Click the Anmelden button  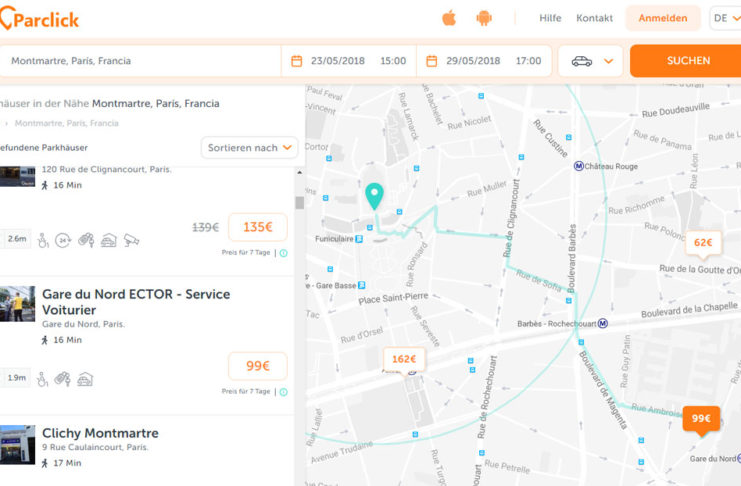pyautogui.click(x=663, y=18)
